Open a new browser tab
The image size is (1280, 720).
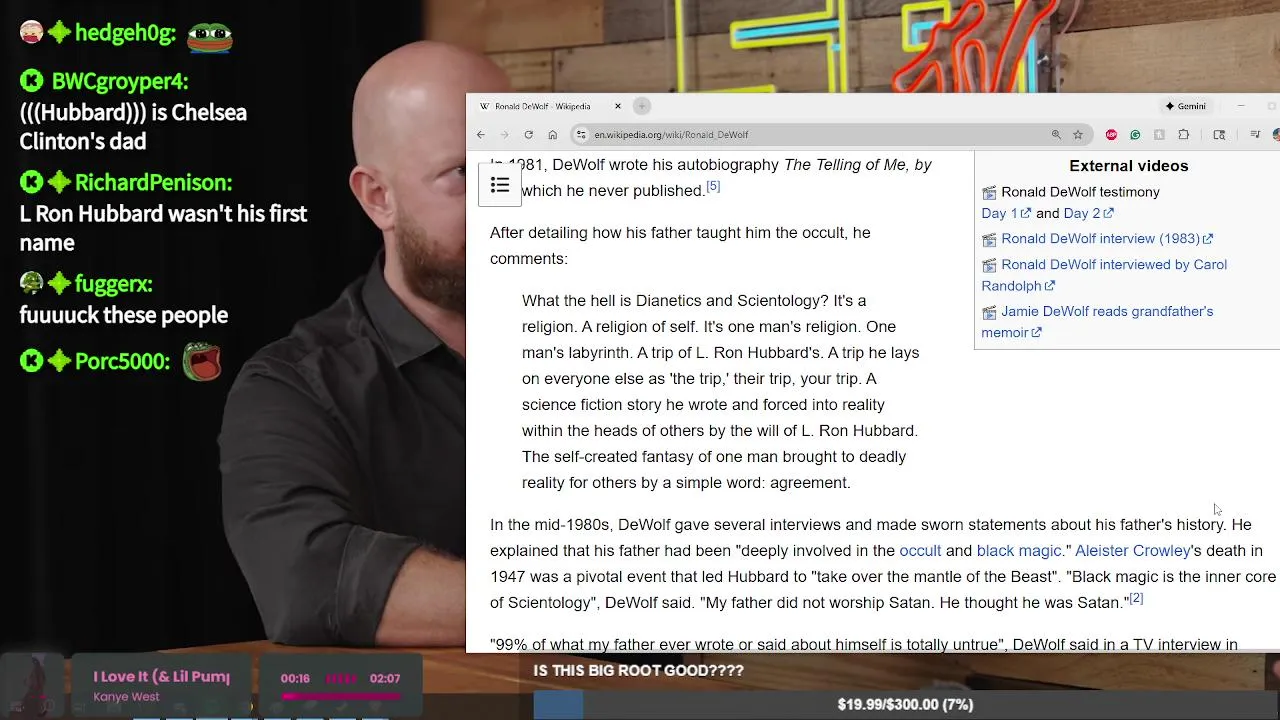(642, 106)
